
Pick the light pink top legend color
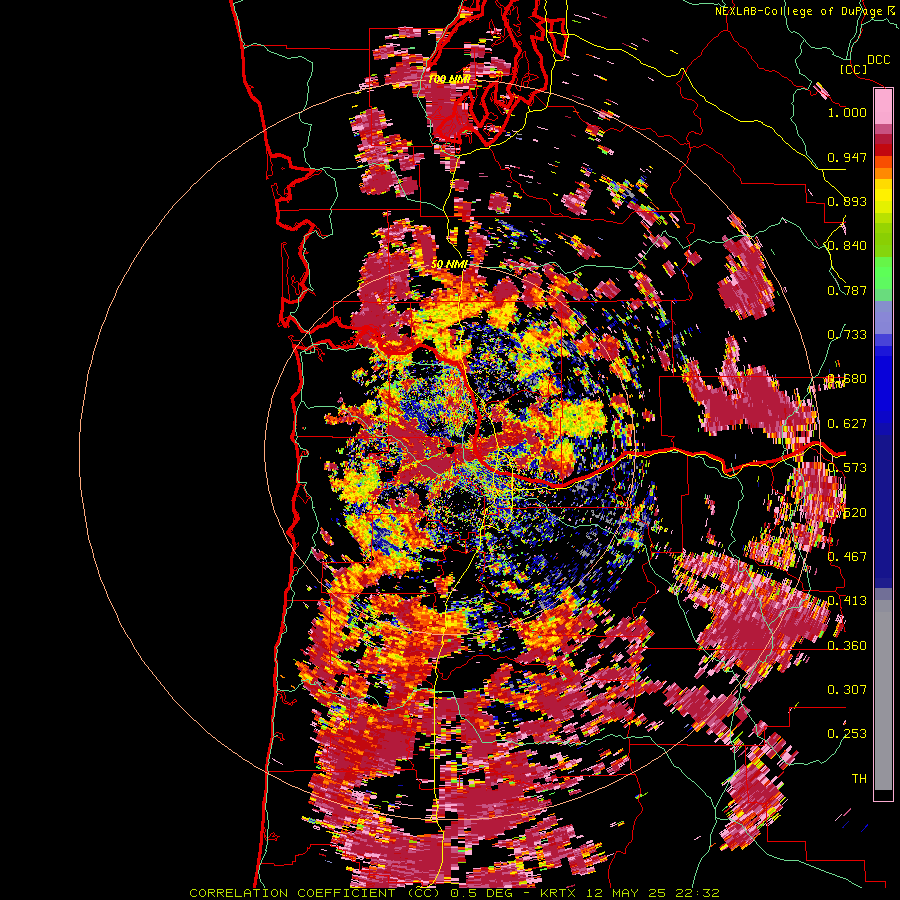(883, 107)
